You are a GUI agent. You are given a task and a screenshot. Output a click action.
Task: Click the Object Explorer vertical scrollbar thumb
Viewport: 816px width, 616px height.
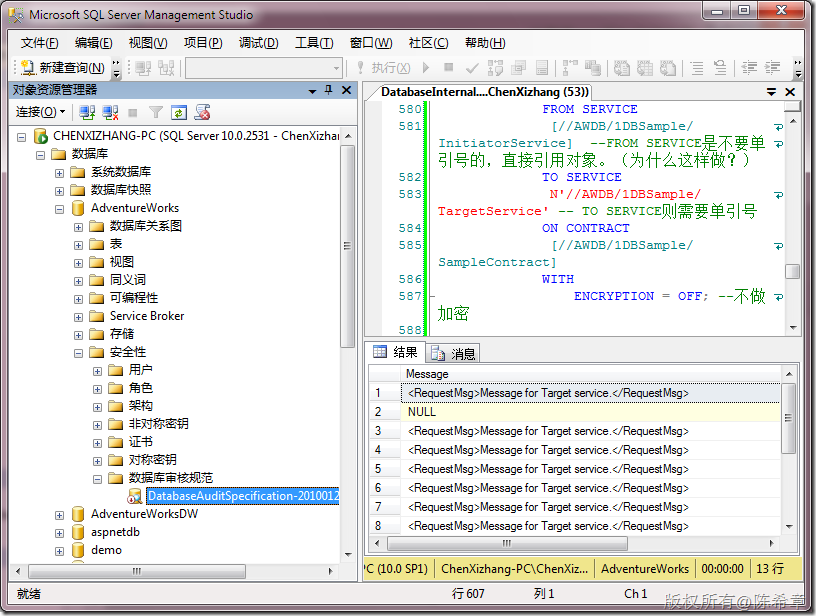(x=347, y=246)
